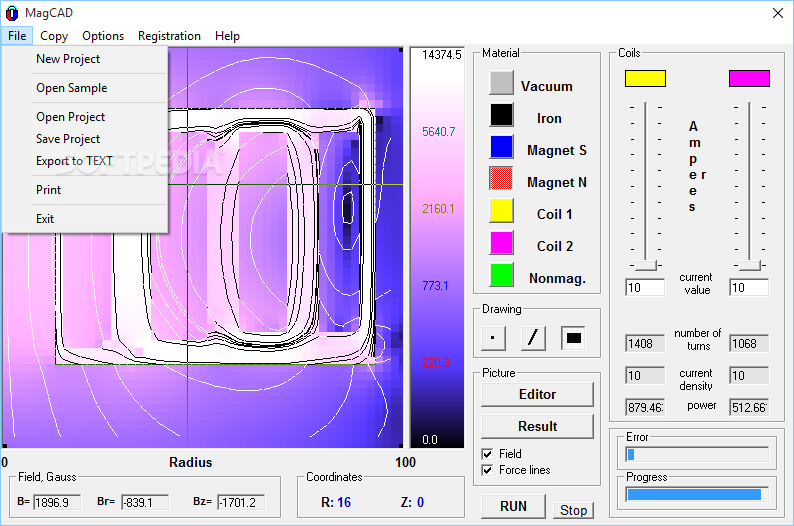The height and width of the screenshot is (526, 794).
Task: Open the Copy menu
Action: coord(54,36)
